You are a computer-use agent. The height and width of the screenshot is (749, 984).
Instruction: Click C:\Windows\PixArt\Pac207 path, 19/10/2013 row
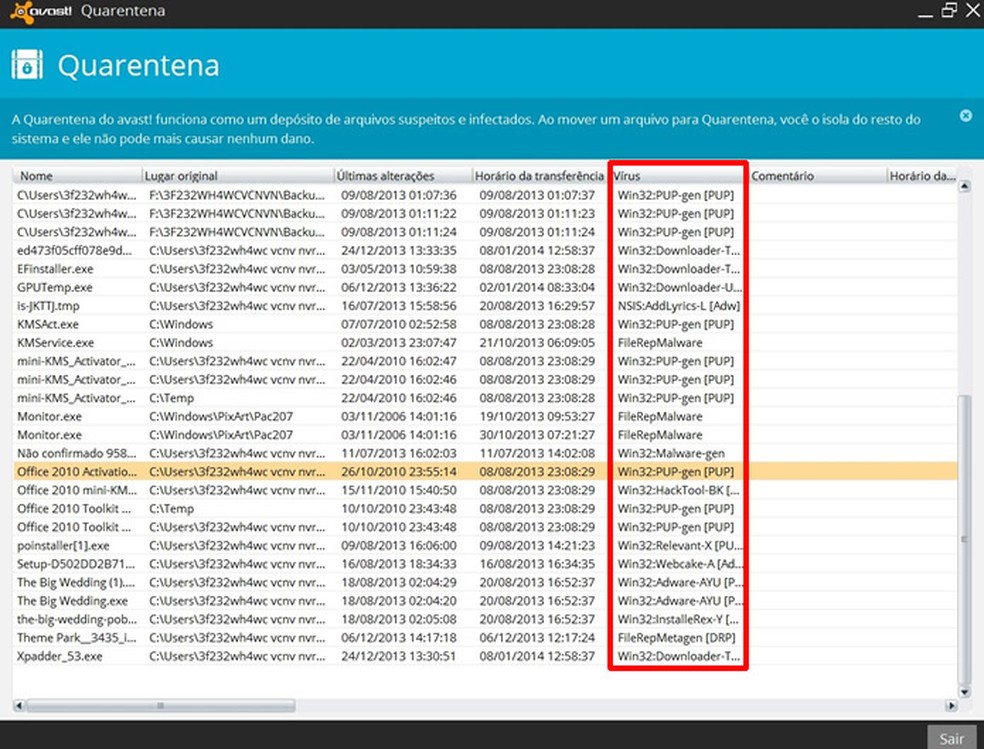[221, 417]
